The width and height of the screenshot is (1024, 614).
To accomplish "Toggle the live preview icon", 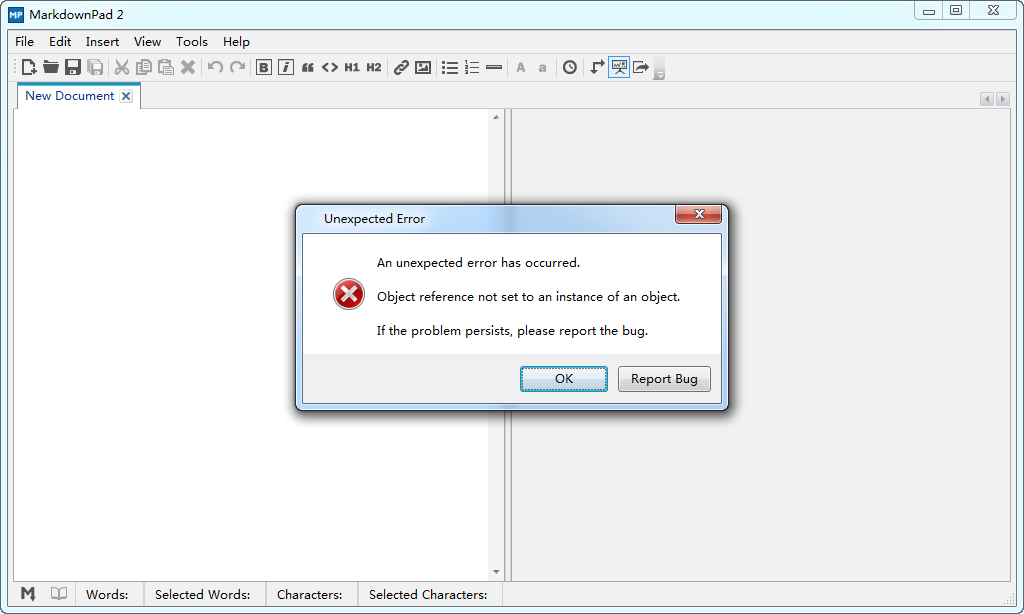I will pyautogui.click(x=619, y=67).
